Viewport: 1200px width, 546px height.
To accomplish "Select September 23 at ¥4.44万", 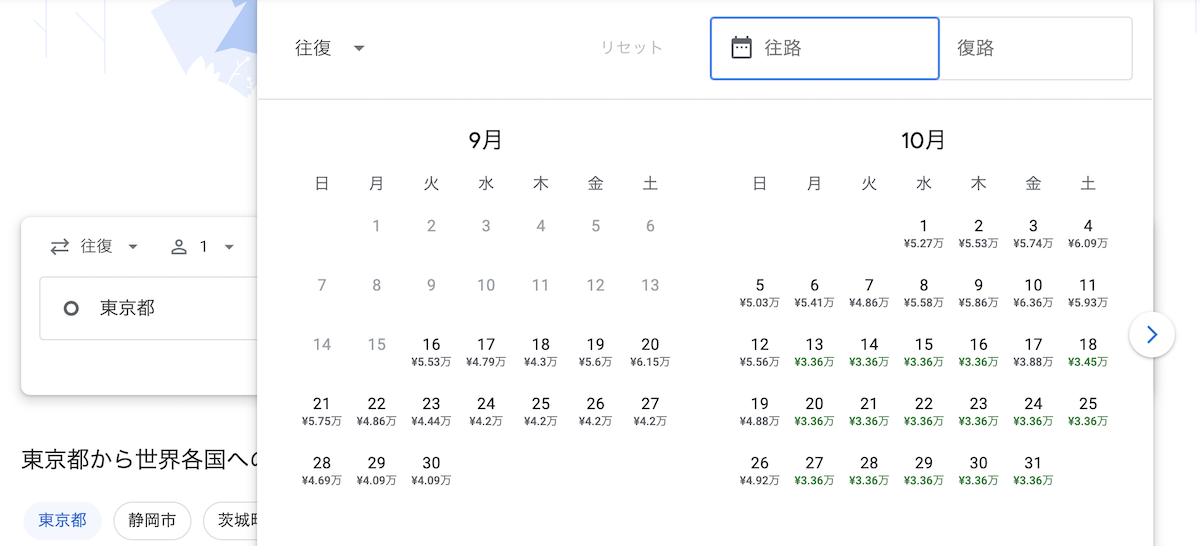I will [x=431, y=411].
